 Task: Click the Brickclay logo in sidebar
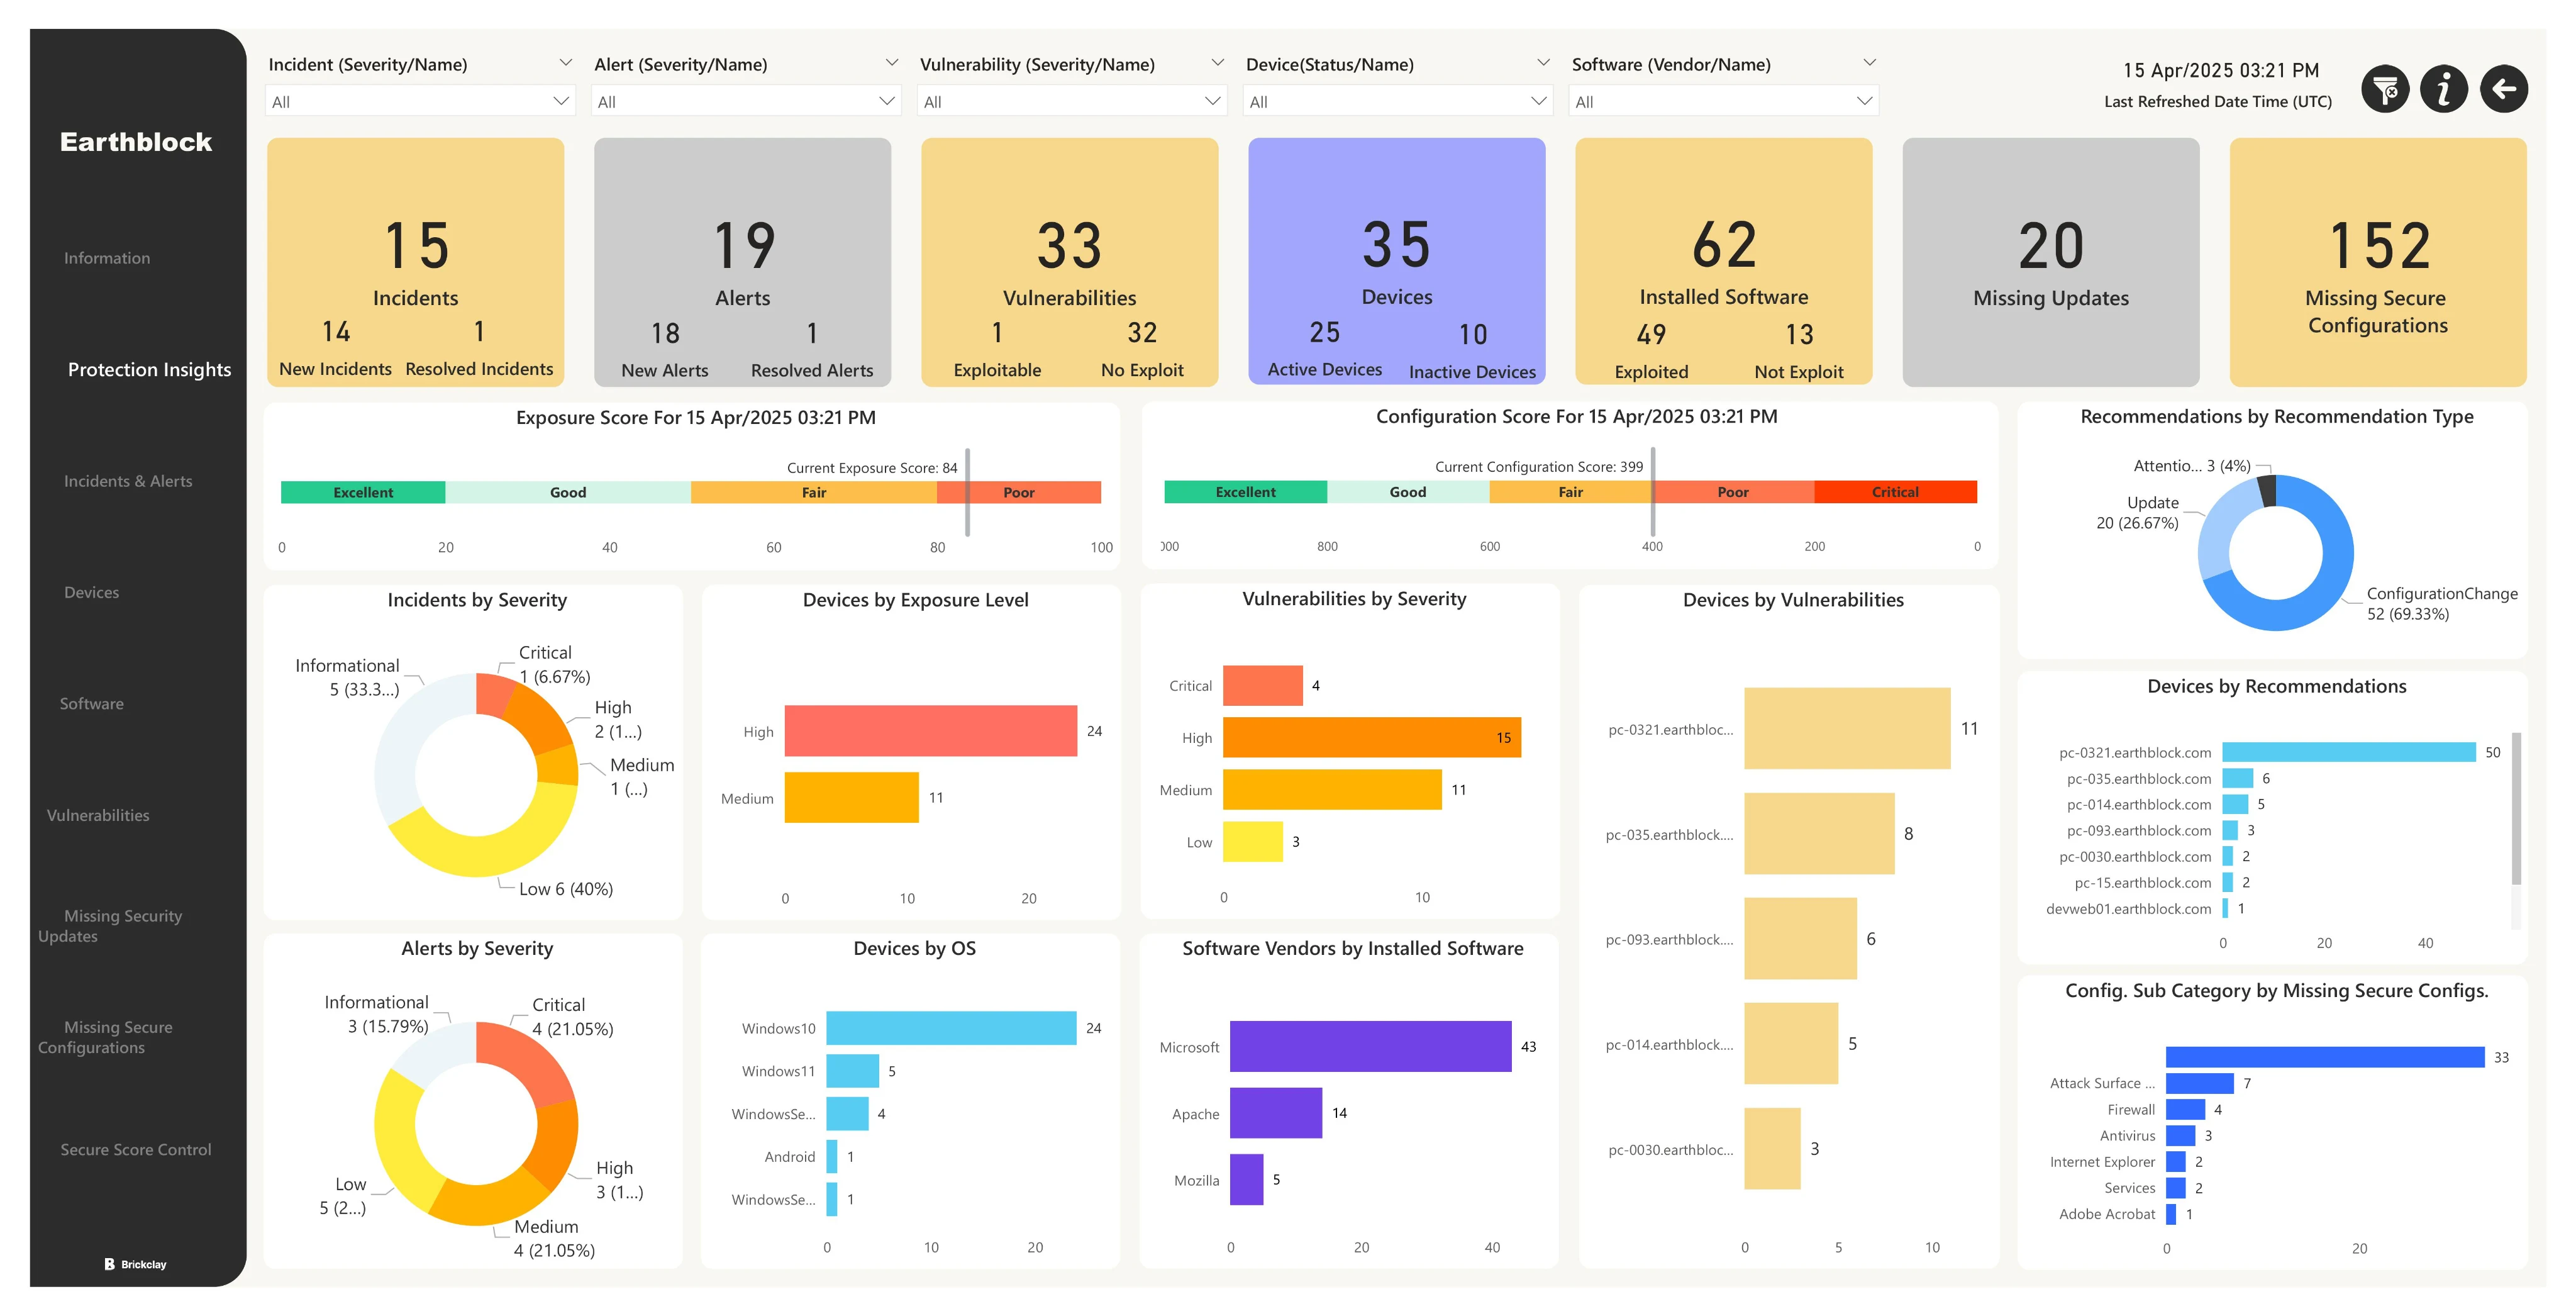pyautogui.click(x=136, y=1264)
